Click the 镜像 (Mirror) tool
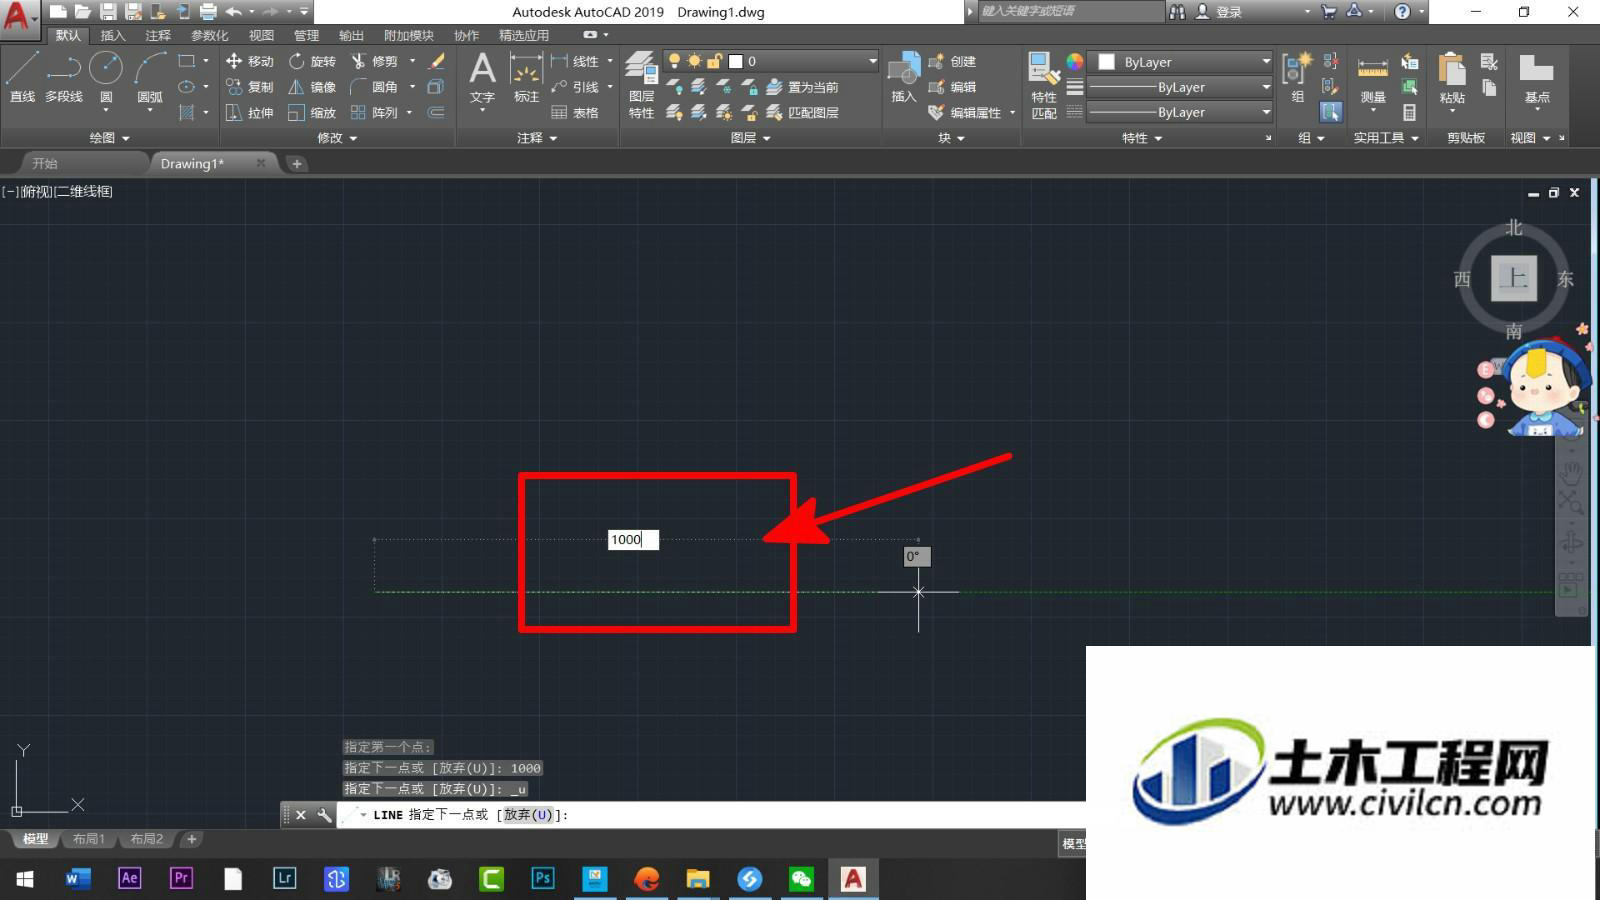 coord(312,87)
